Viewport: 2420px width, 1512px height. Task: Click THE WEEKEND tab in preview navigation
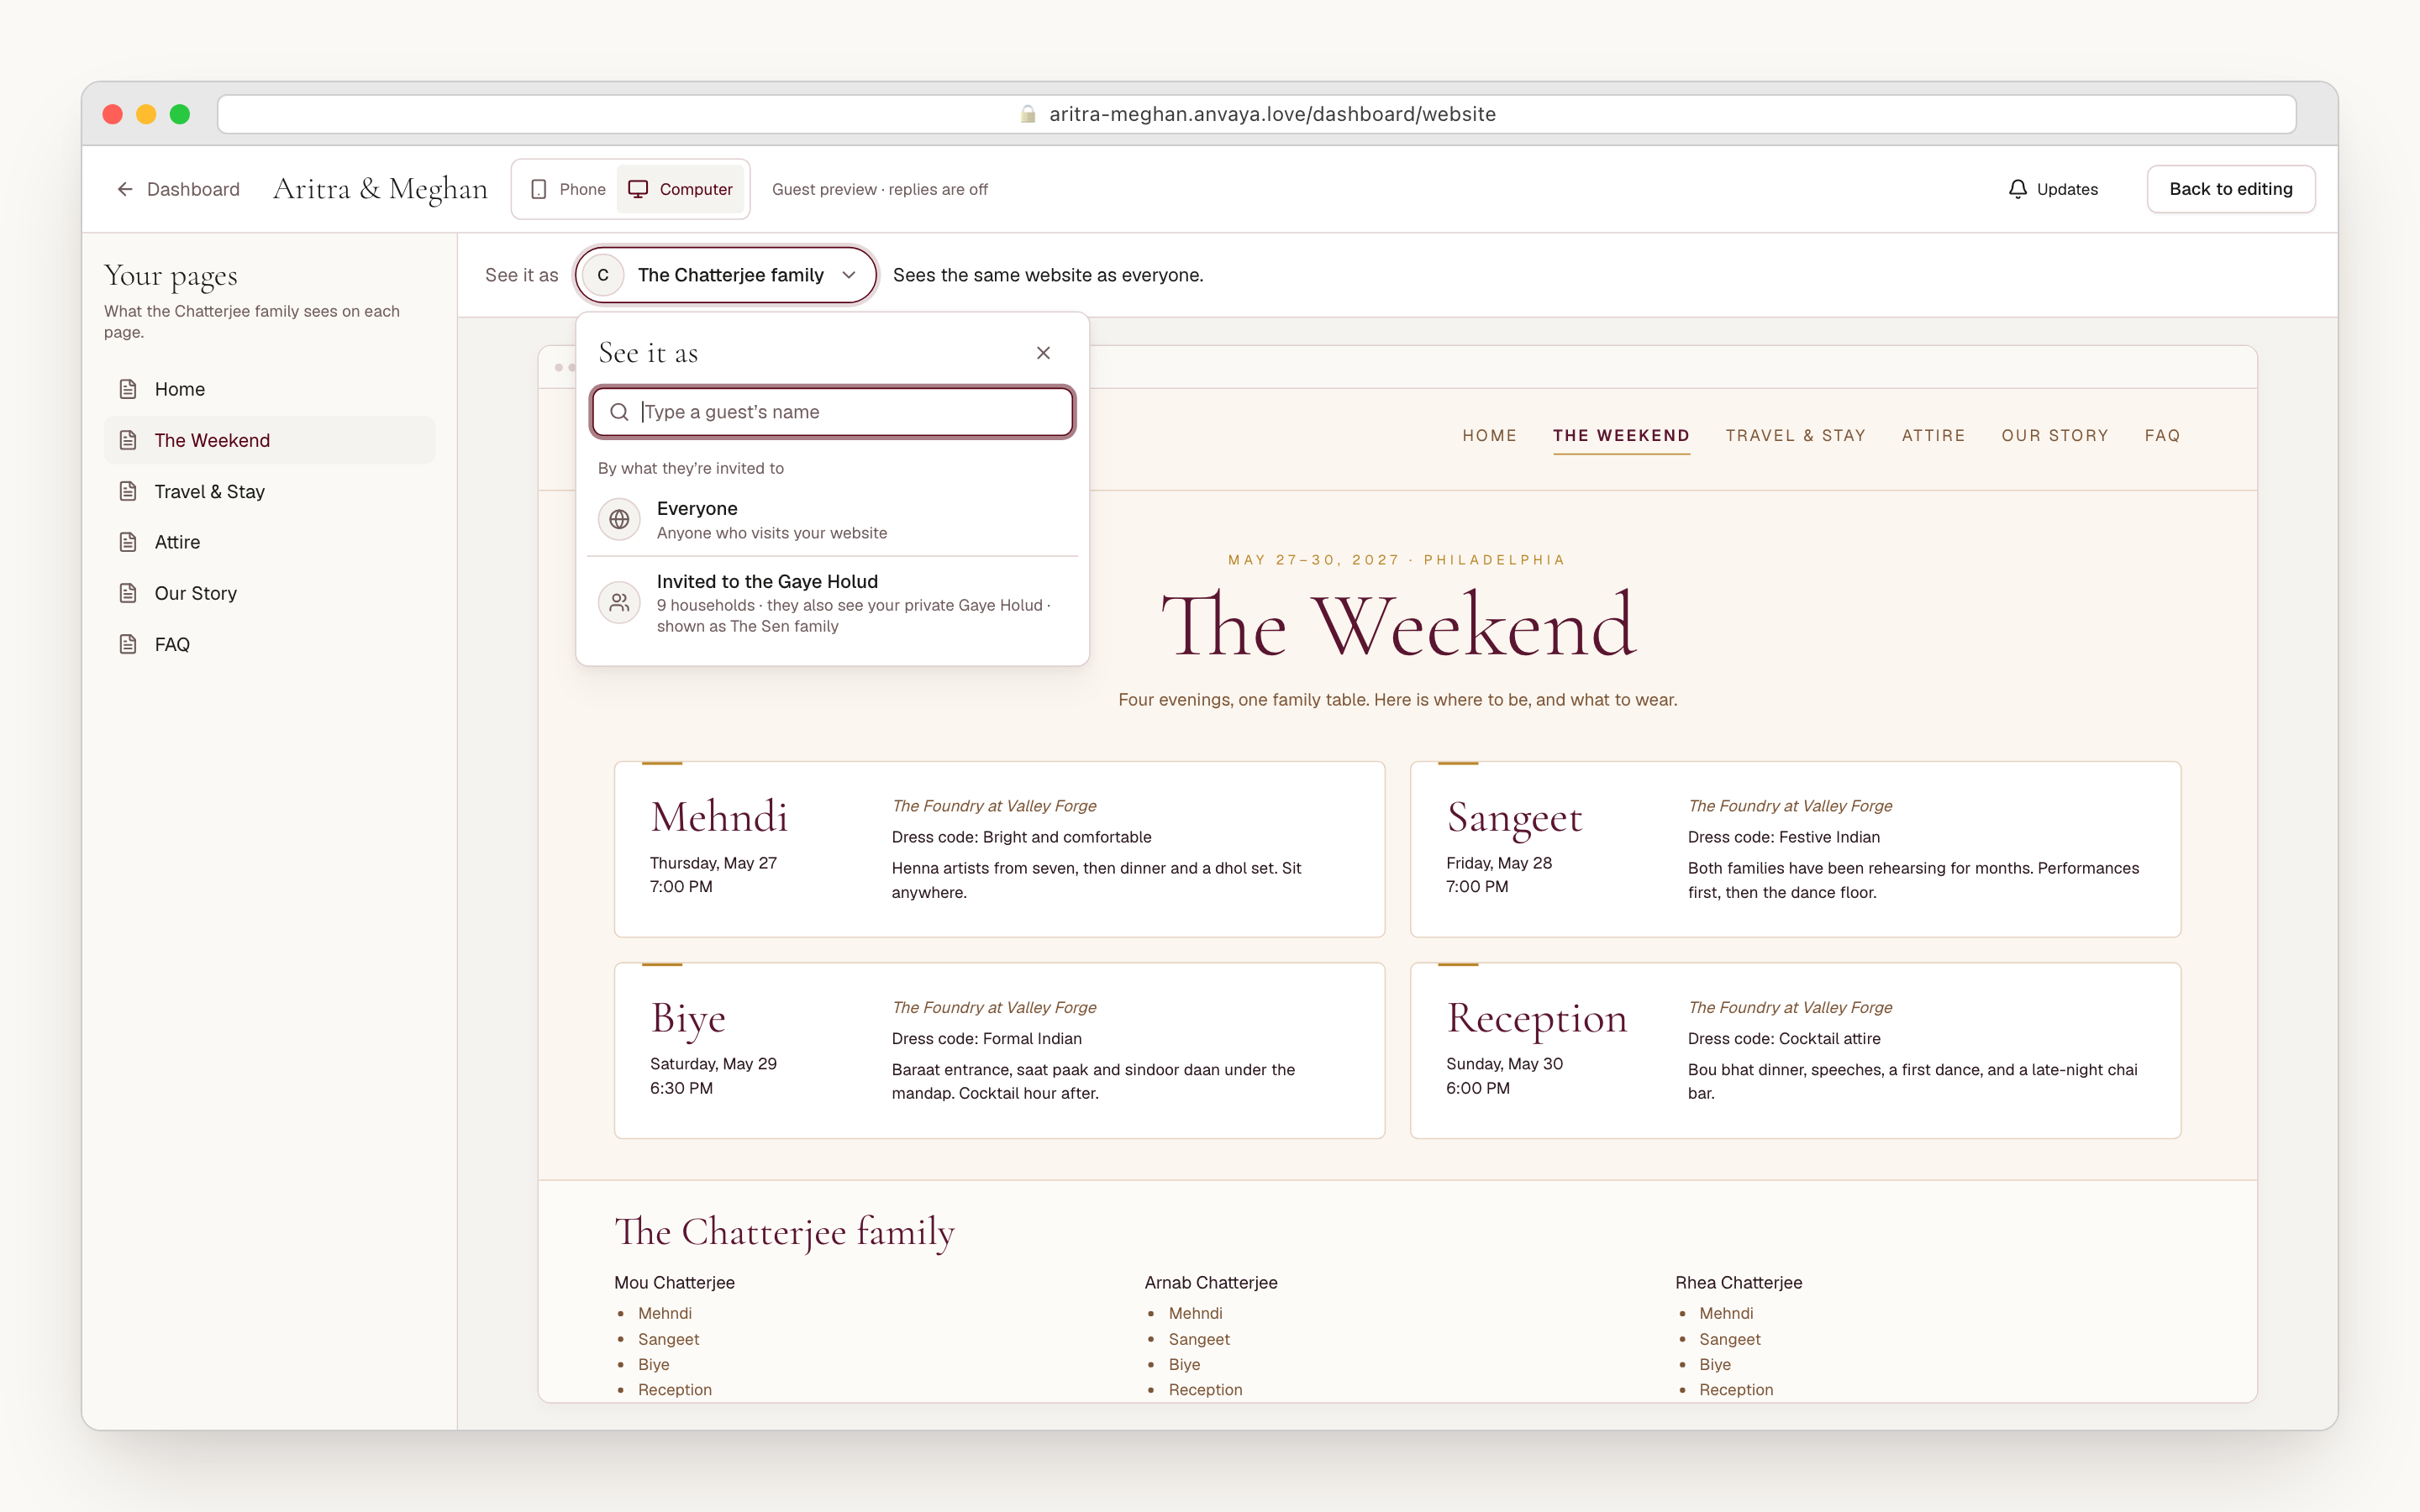click(1621, 435)
